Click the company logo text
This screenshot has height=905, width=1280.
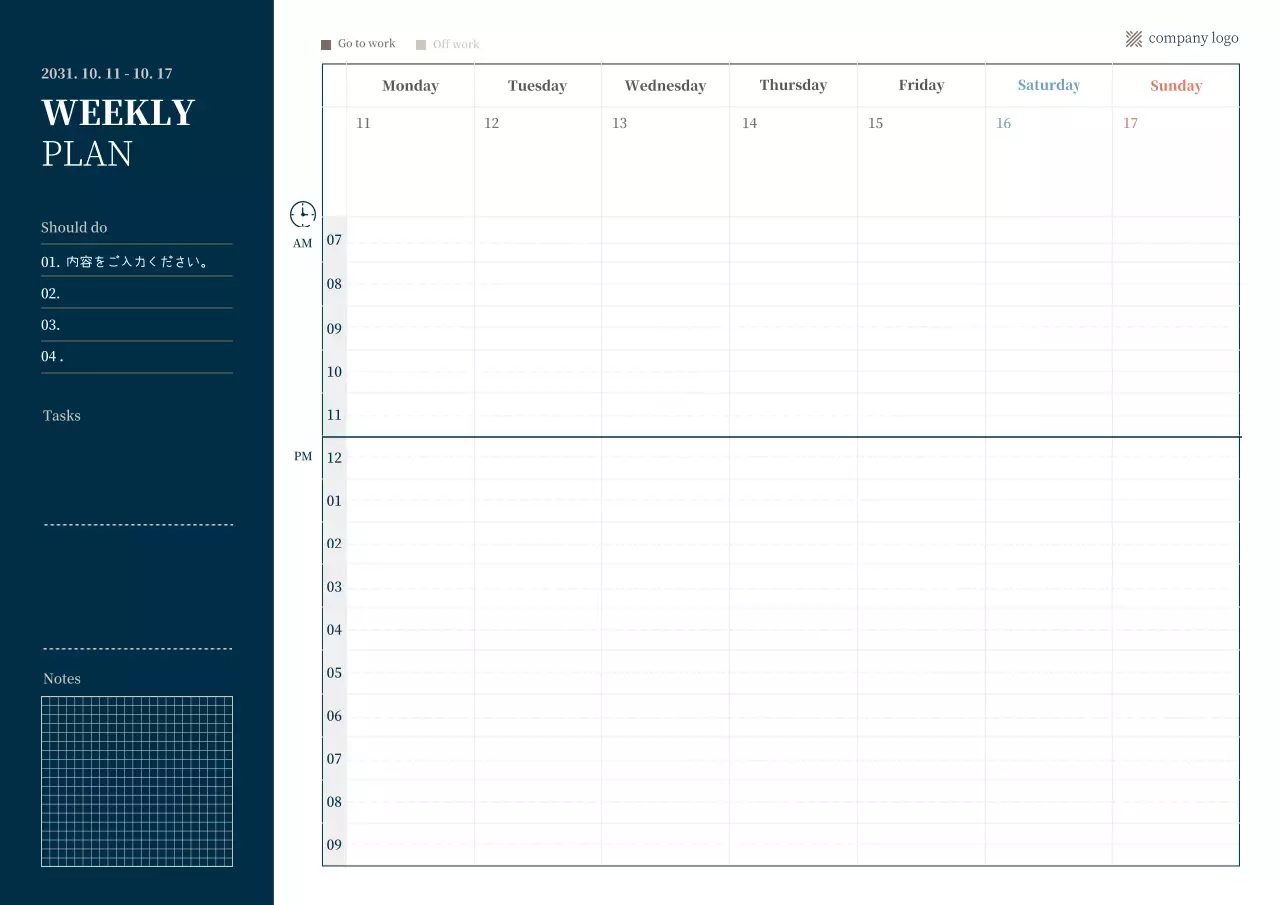pyautogui.click(x=1193, y=38)
